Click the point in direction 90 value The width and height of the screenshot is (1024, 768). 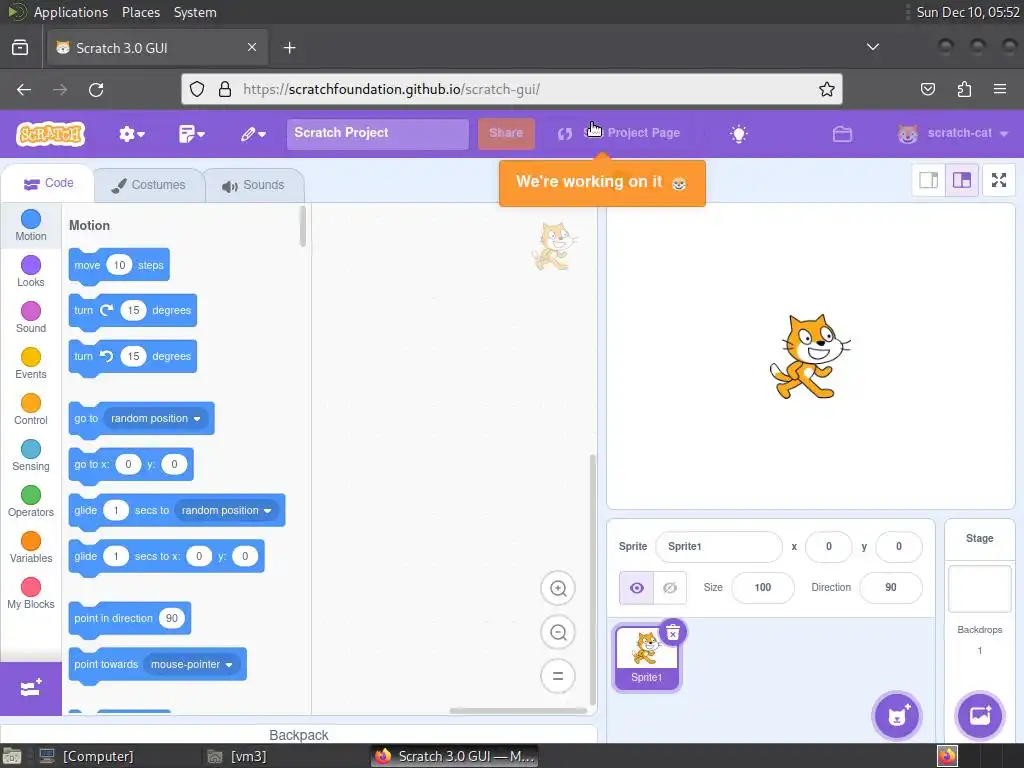(172, 618)
